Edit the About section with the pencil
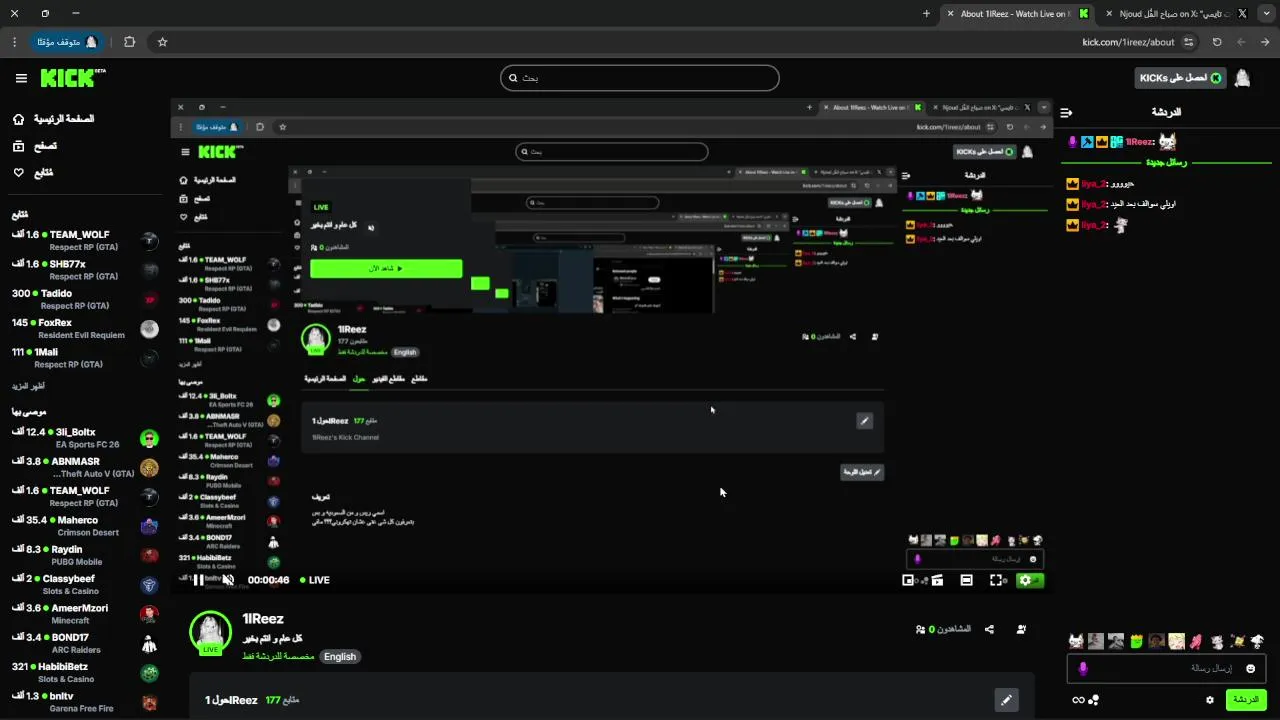 [x=1006, y=700]
